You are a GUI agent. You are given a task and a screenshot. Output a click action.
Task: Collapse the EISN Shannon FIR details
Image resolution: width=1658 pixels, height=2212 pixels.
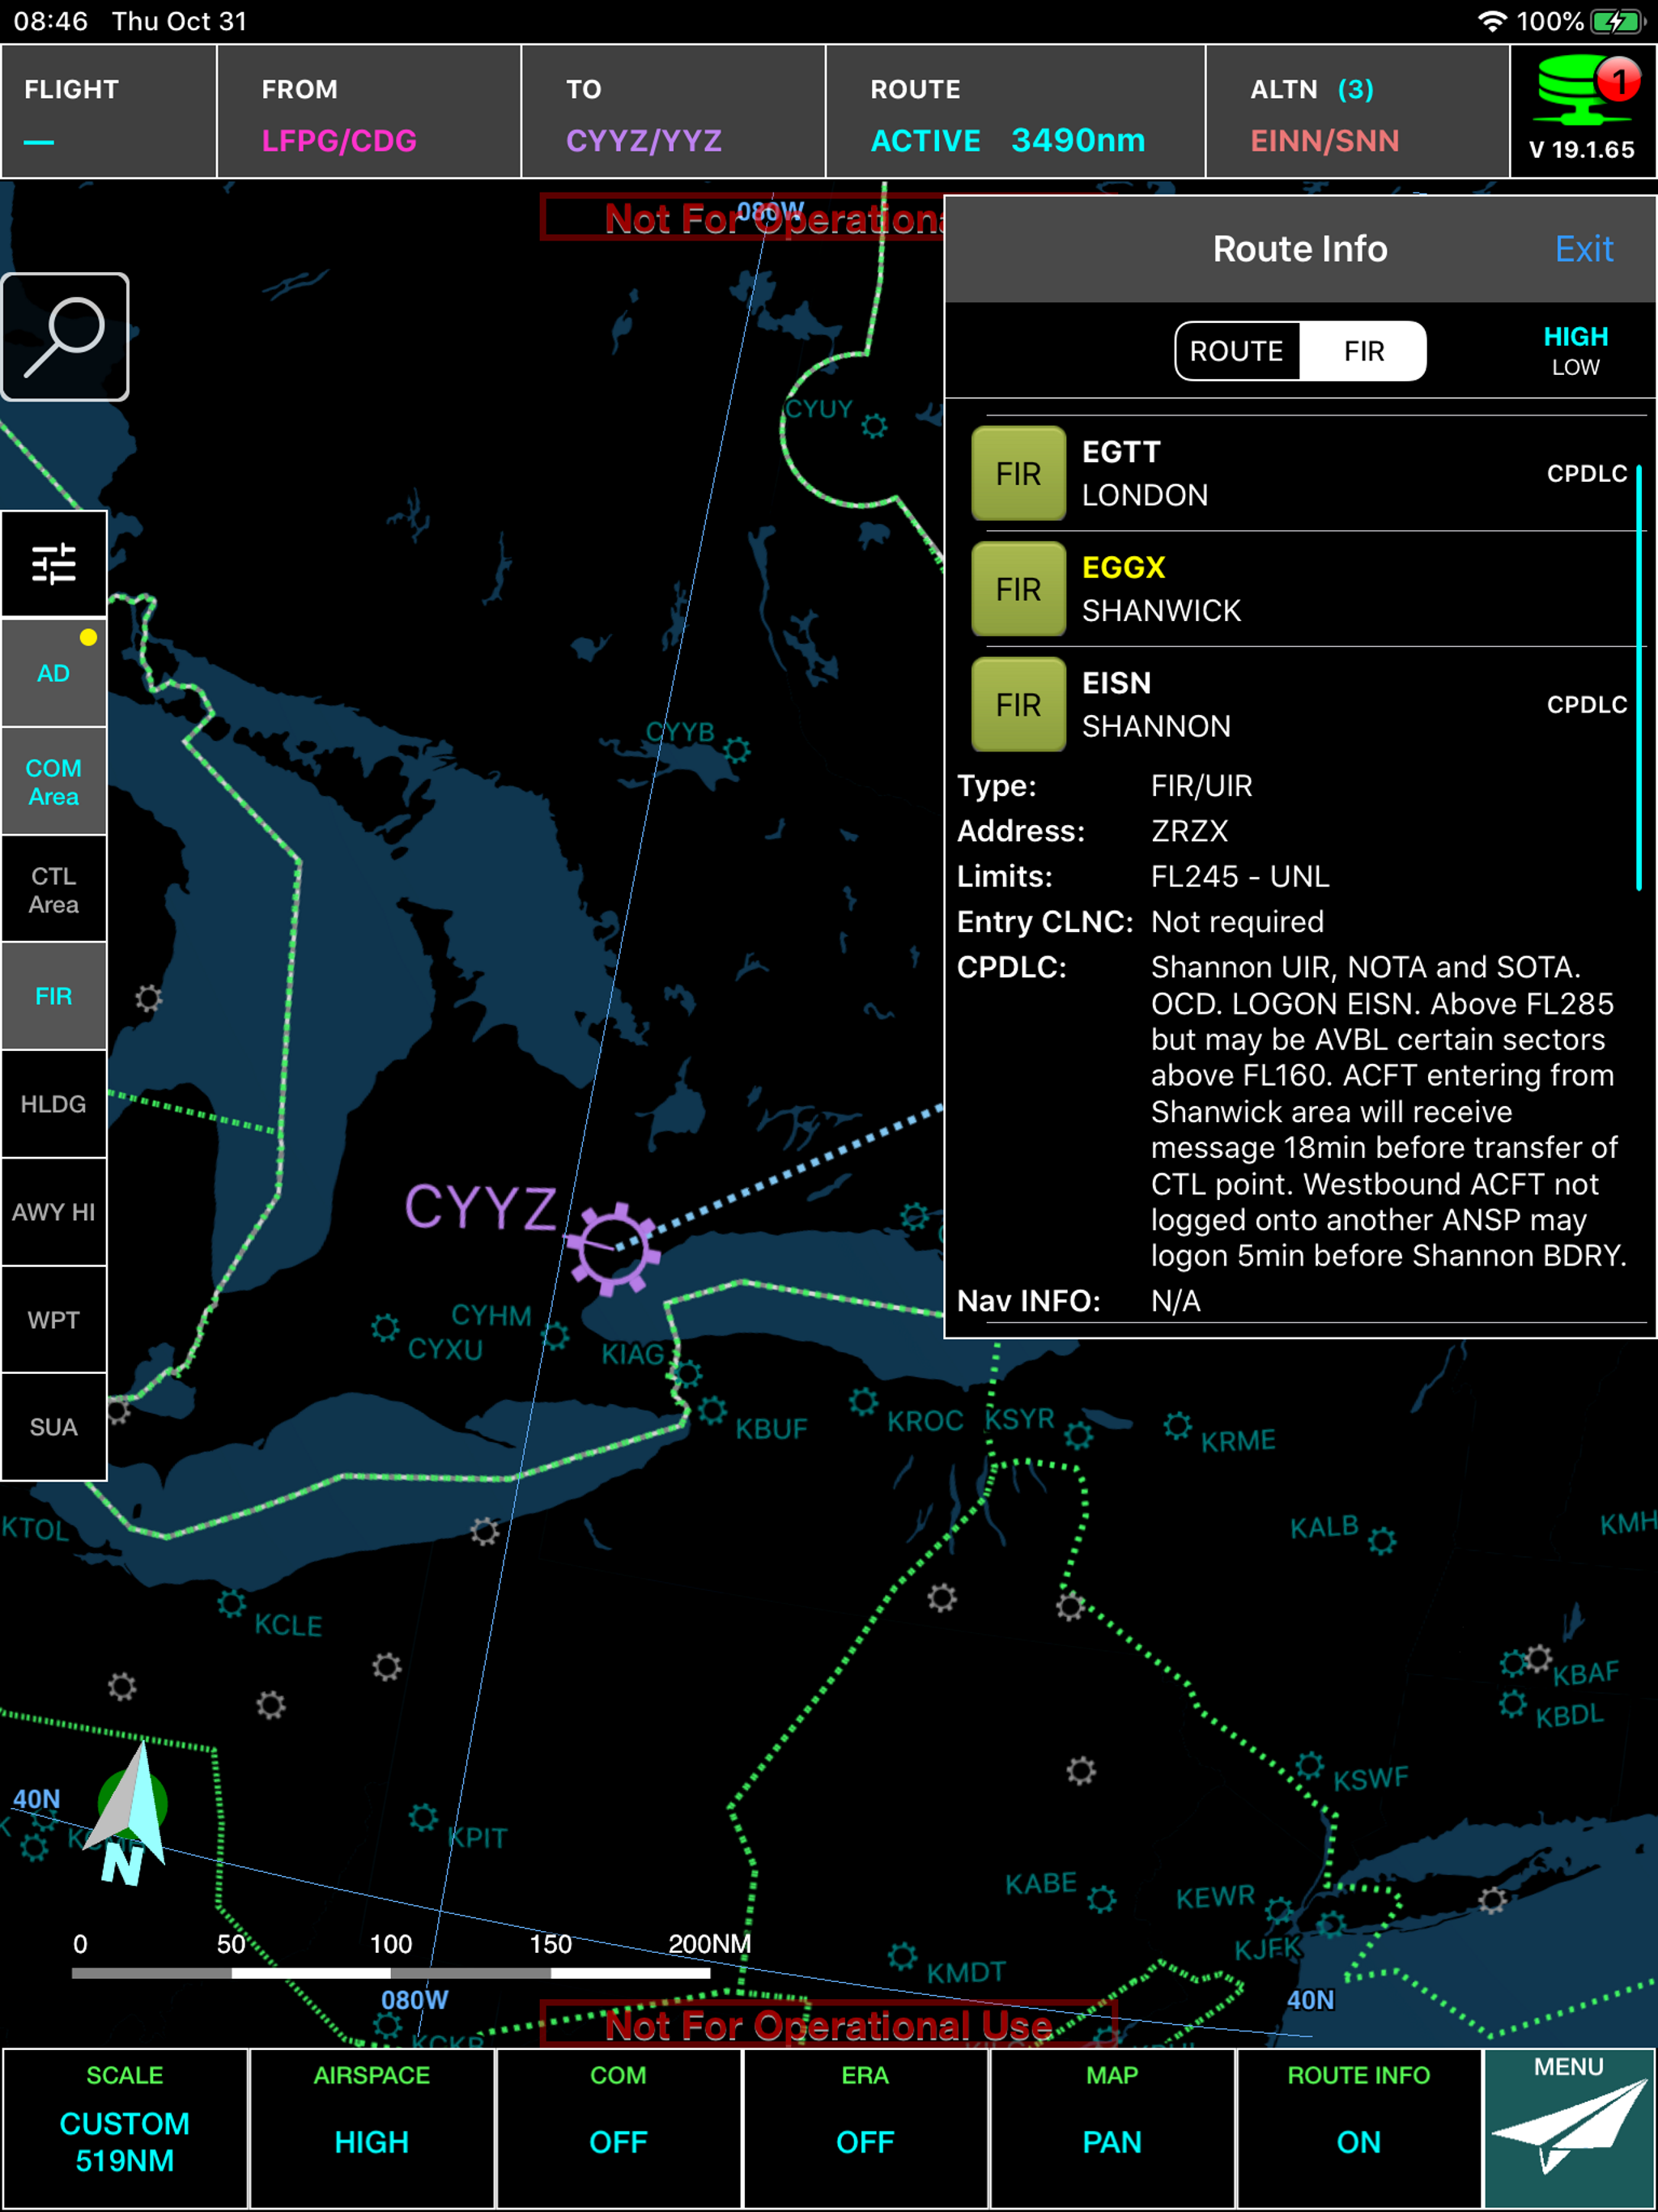tap(1018, 704)
